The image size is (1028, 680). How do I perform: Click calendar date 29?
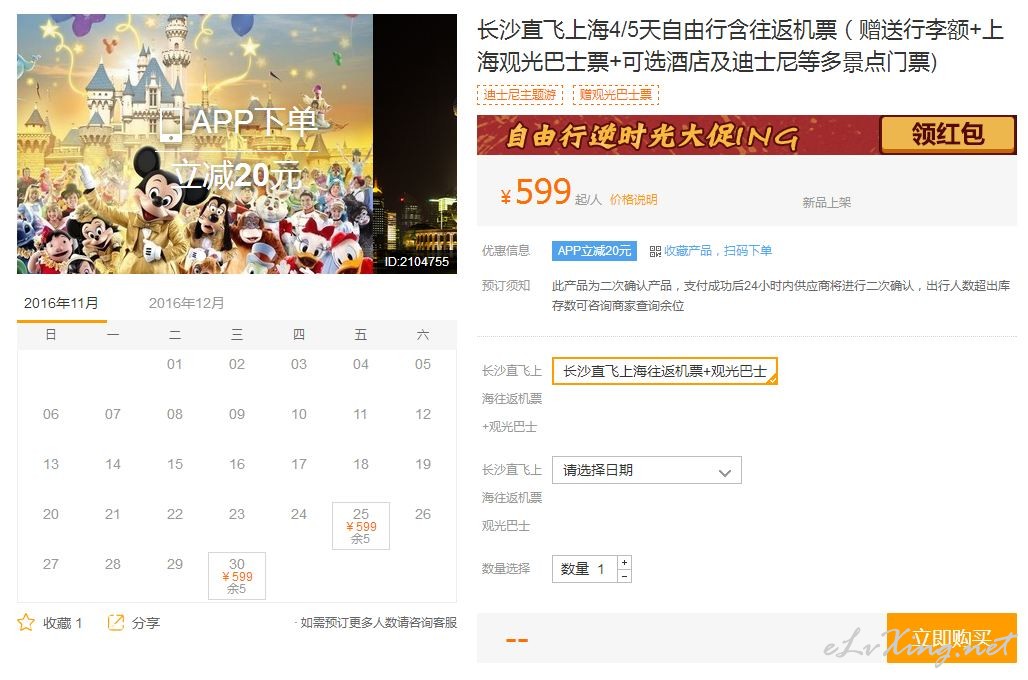pos(174,564)
